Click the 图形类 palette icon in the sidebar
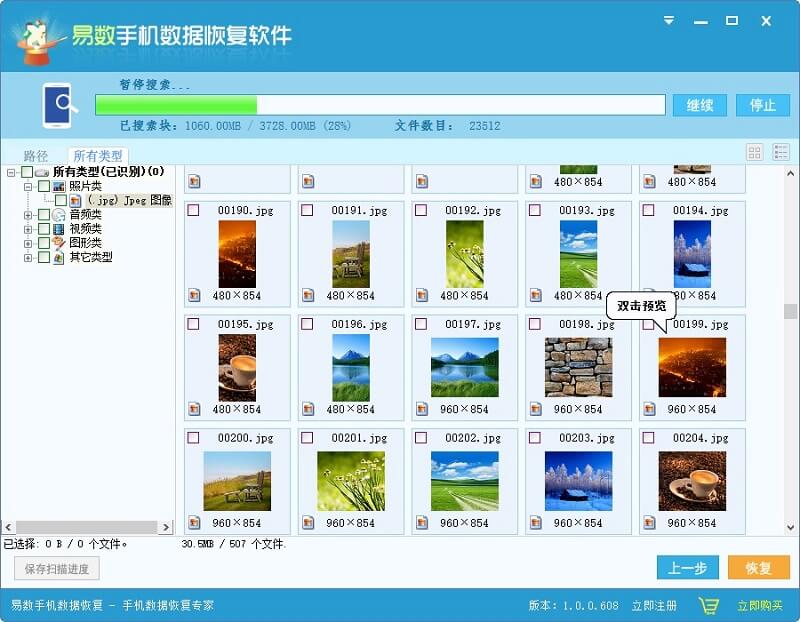Viewport: 800px width, 622px height. tap(59, 242)
